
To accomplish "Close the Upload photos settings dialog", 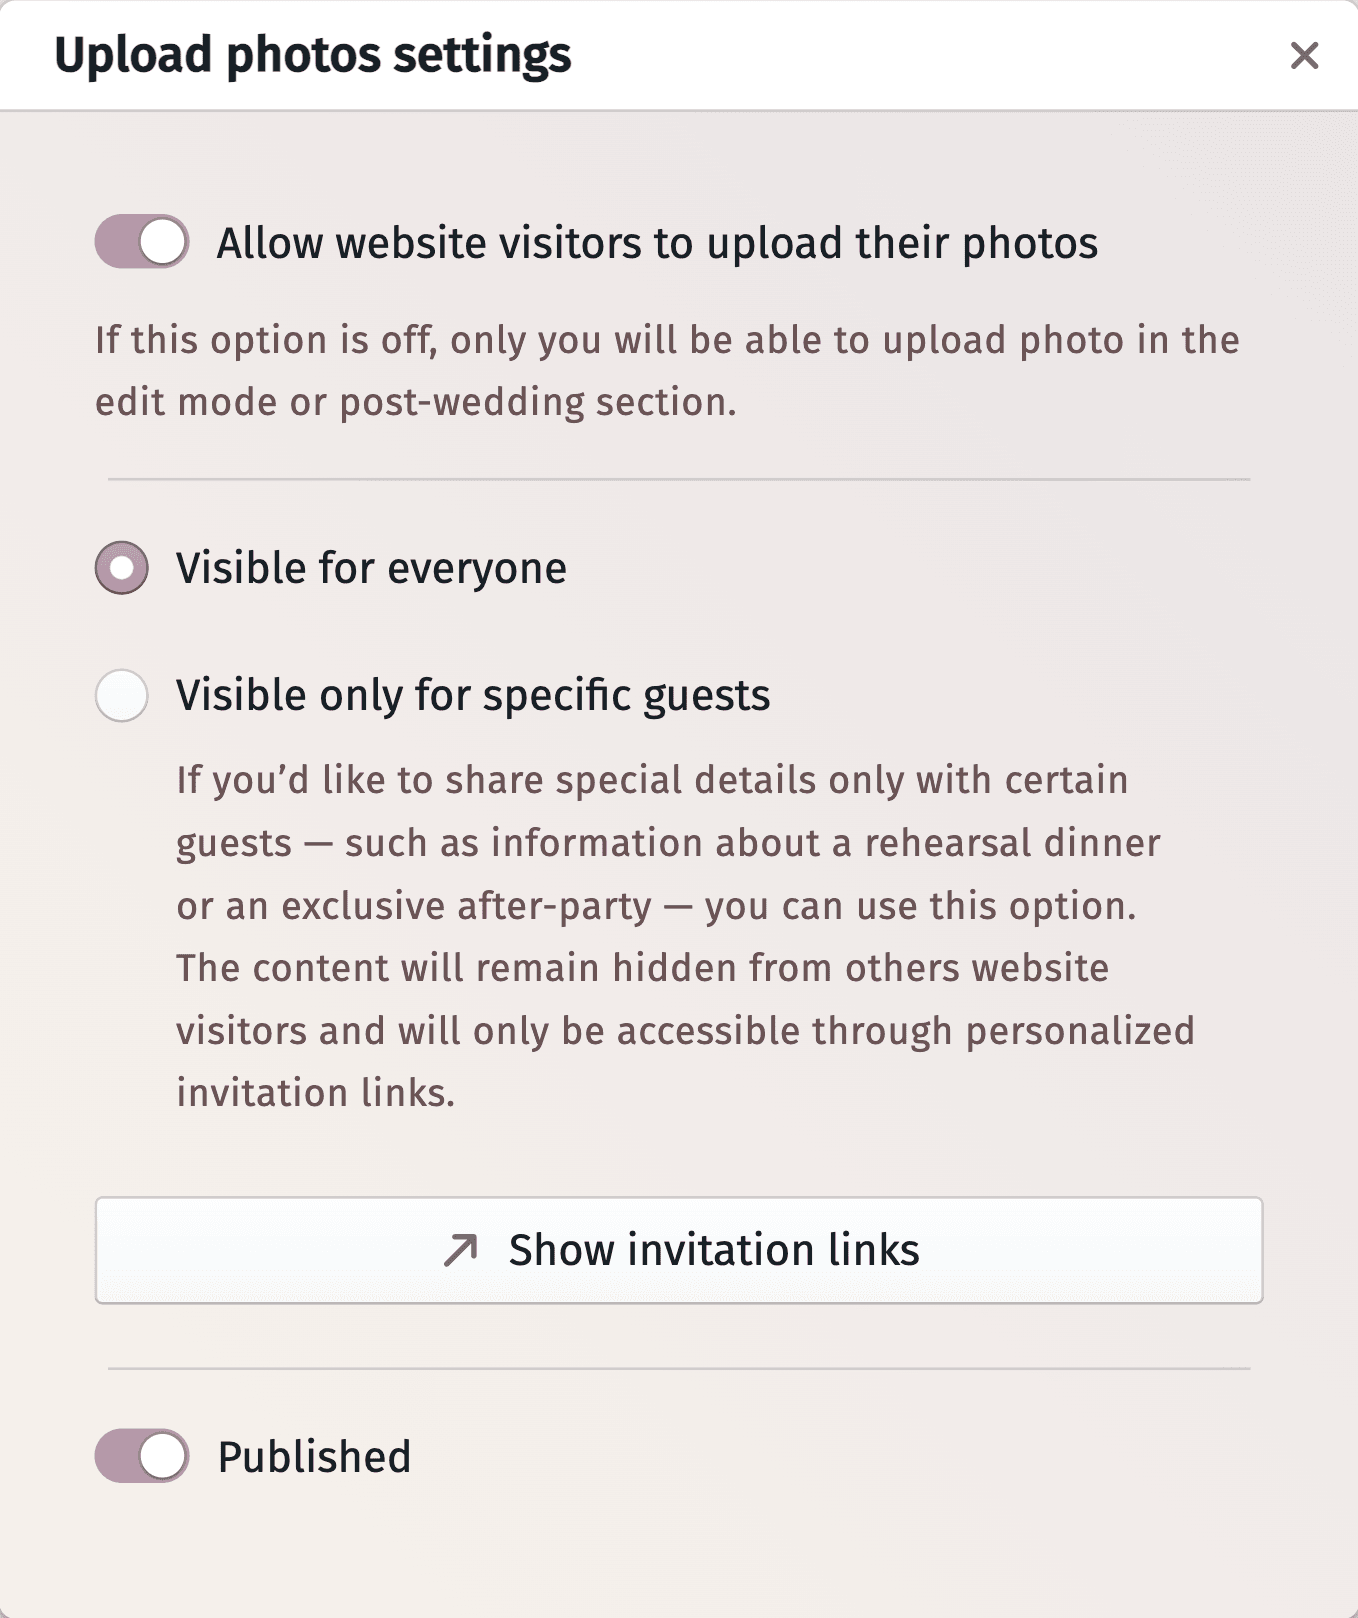I will pos(1304,55).
